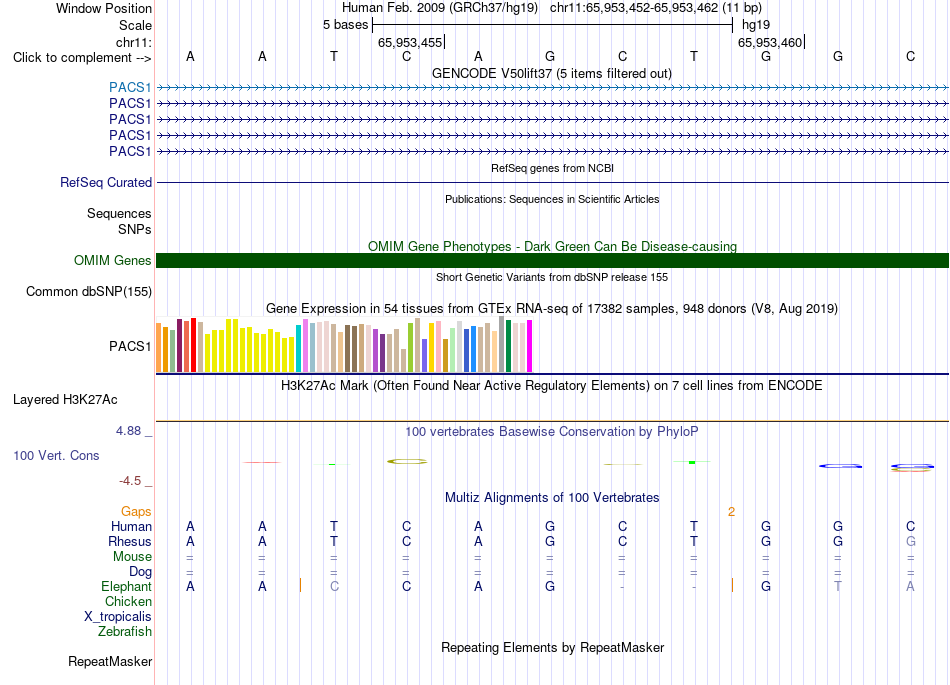Click the Dog species label
950x685 pixels.
(140, 572)
